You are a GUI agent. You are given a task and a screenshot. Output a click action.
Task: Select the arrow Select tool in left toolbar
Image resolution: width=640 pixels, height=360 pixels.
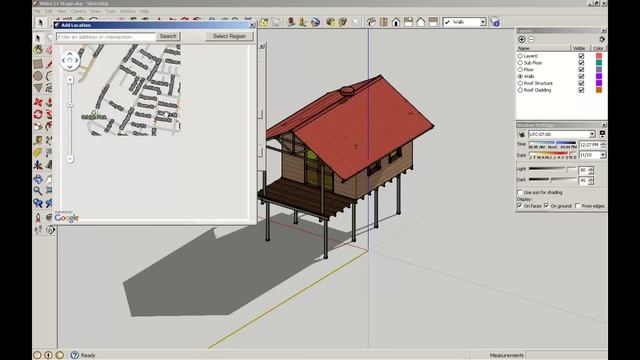[x=38, y=38]
